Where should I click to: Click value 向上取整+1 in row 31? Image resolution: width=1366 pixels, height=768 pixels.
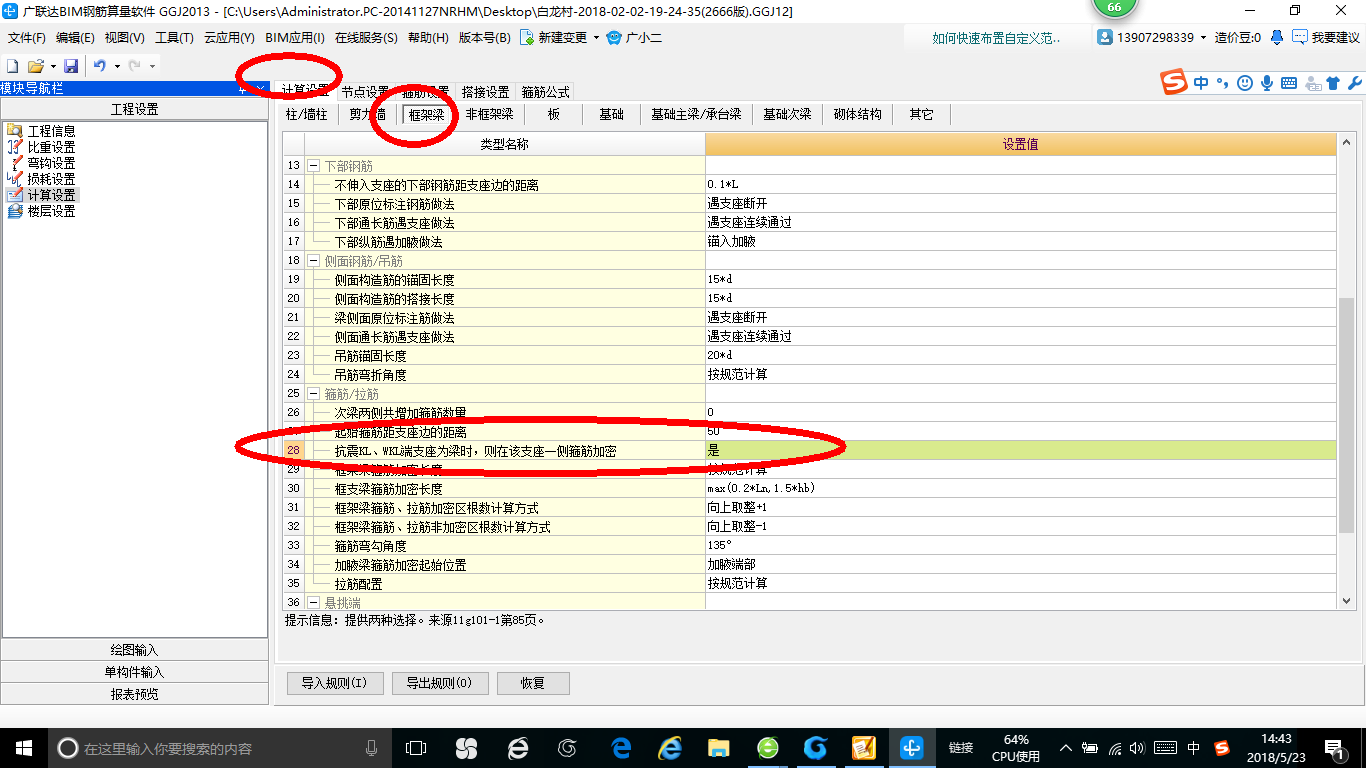pyautogui.click(x=1020, y=508)
